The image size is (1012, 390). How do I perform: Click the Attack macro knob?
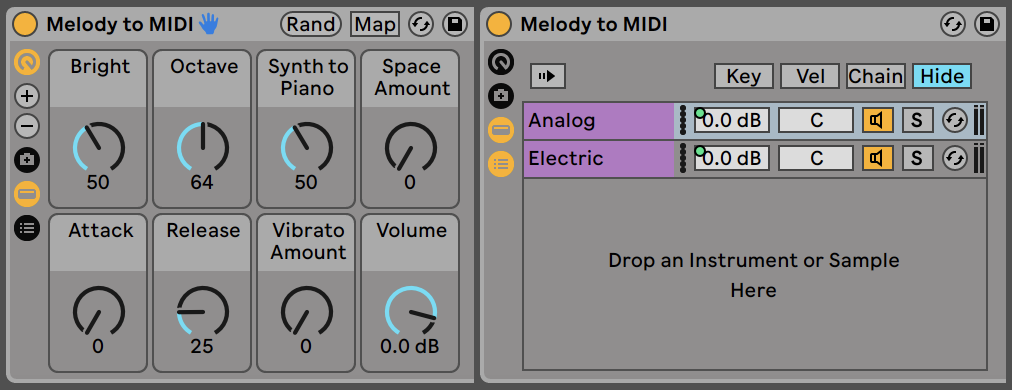tap(98, 311)
